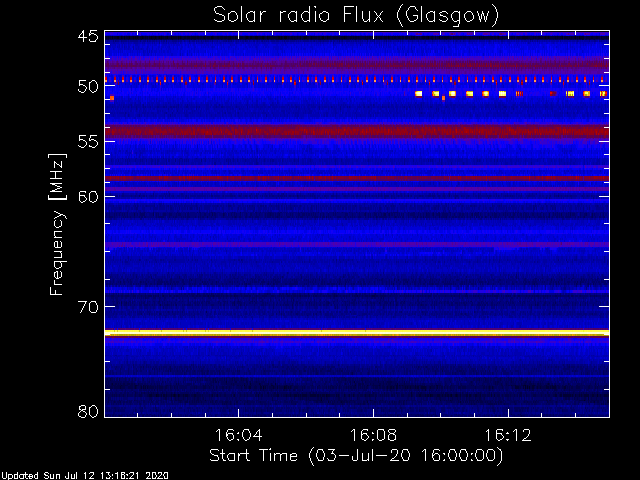This screenshot has width=640, height=480.
Task: Click the 45 frequency tick label
Action: [88, 36]
